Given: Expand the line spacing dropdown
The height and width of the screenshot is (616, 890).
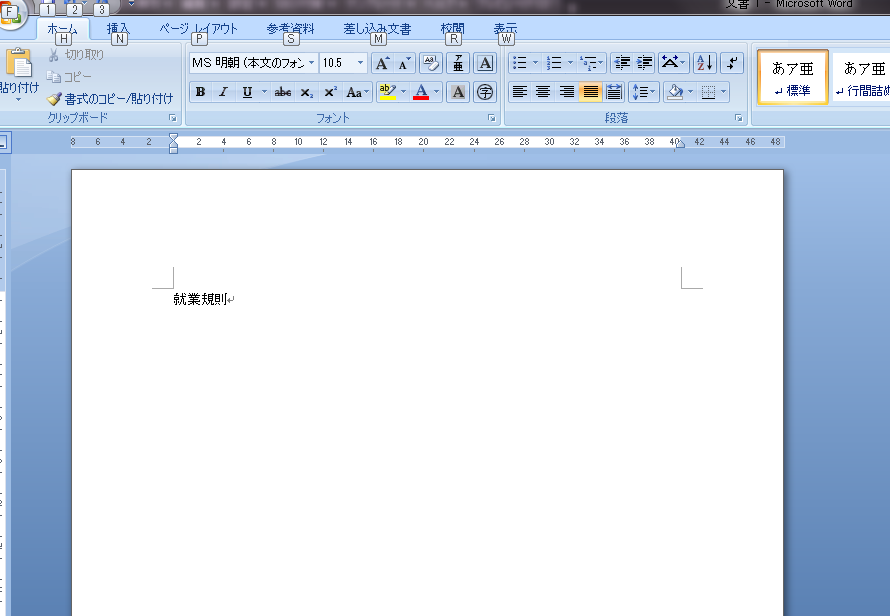Looking at the screenshot, I should 653,92.
